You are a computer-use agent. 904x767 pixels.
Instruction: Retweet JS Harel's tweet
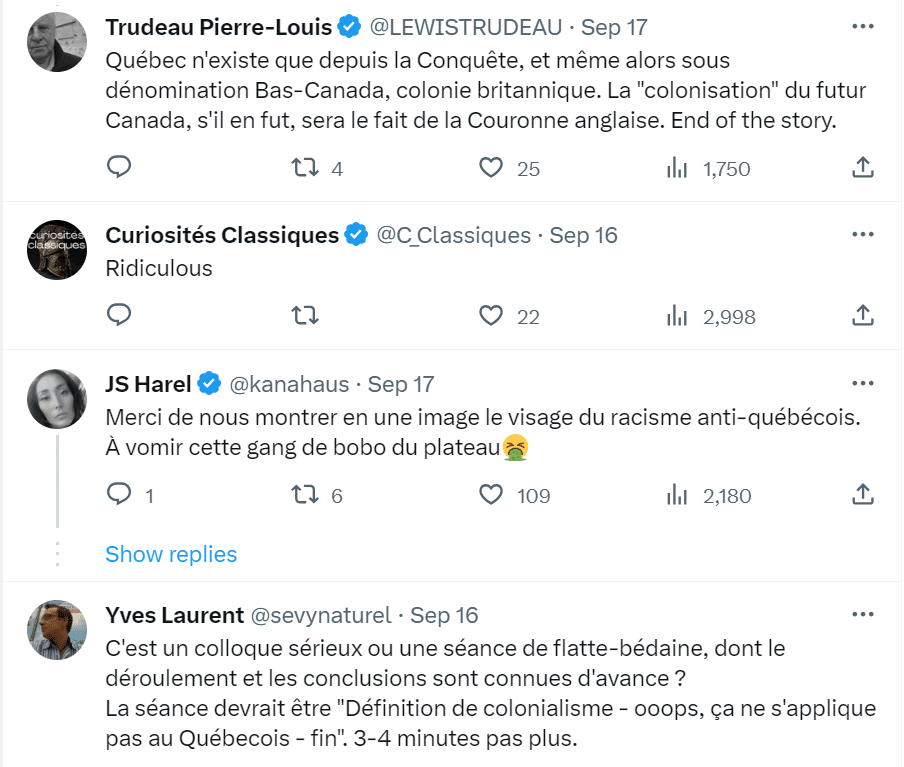(304, 494)
